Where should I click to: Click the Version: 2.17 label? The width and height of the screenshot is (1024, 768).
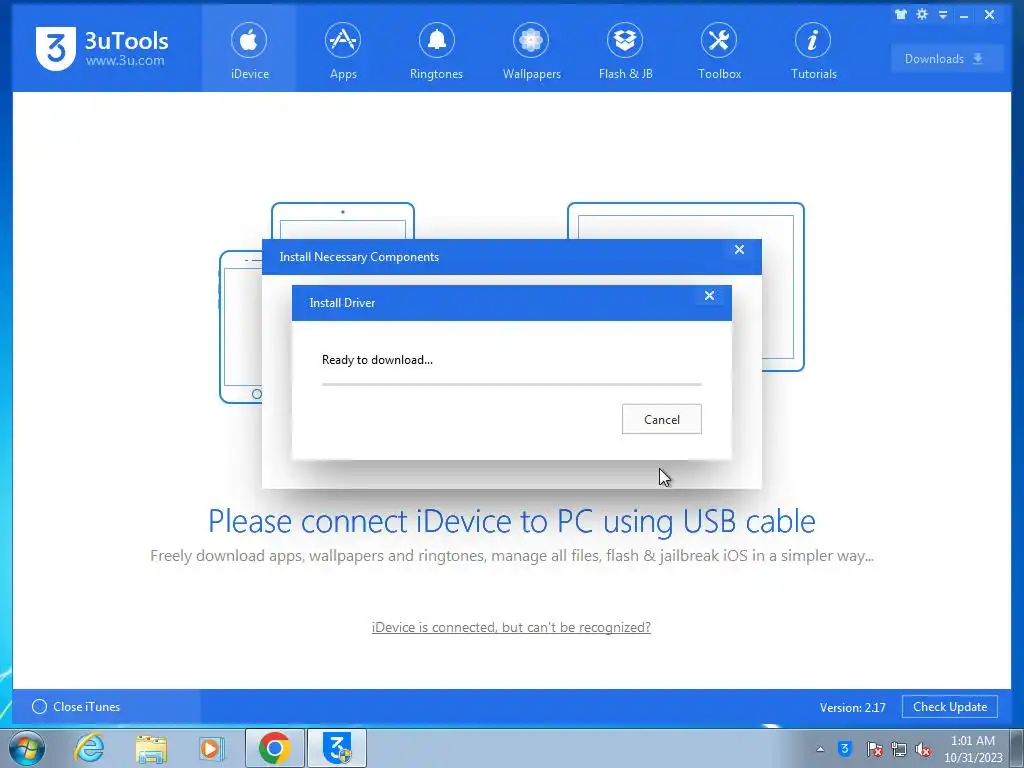pyautogui.click(x=852, y=707)
